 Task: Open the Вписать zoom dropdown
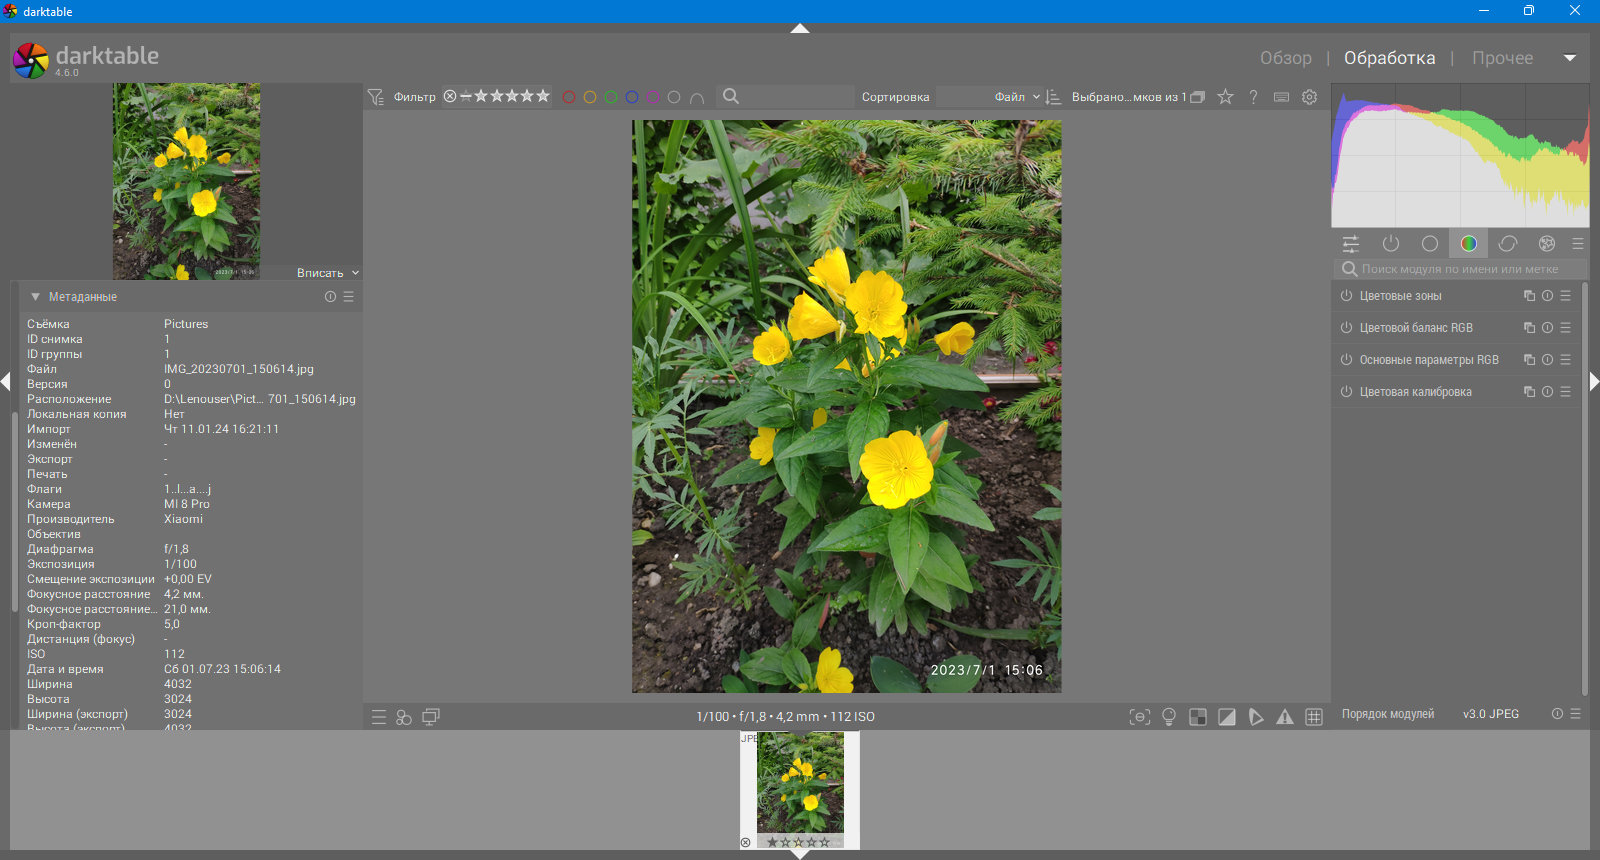(x=328, y=273)
